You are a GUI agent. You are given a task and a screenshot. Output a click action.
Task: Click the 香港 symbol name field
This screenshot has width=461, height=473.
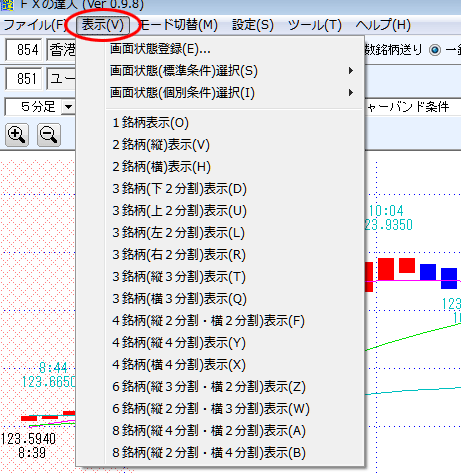61,50
